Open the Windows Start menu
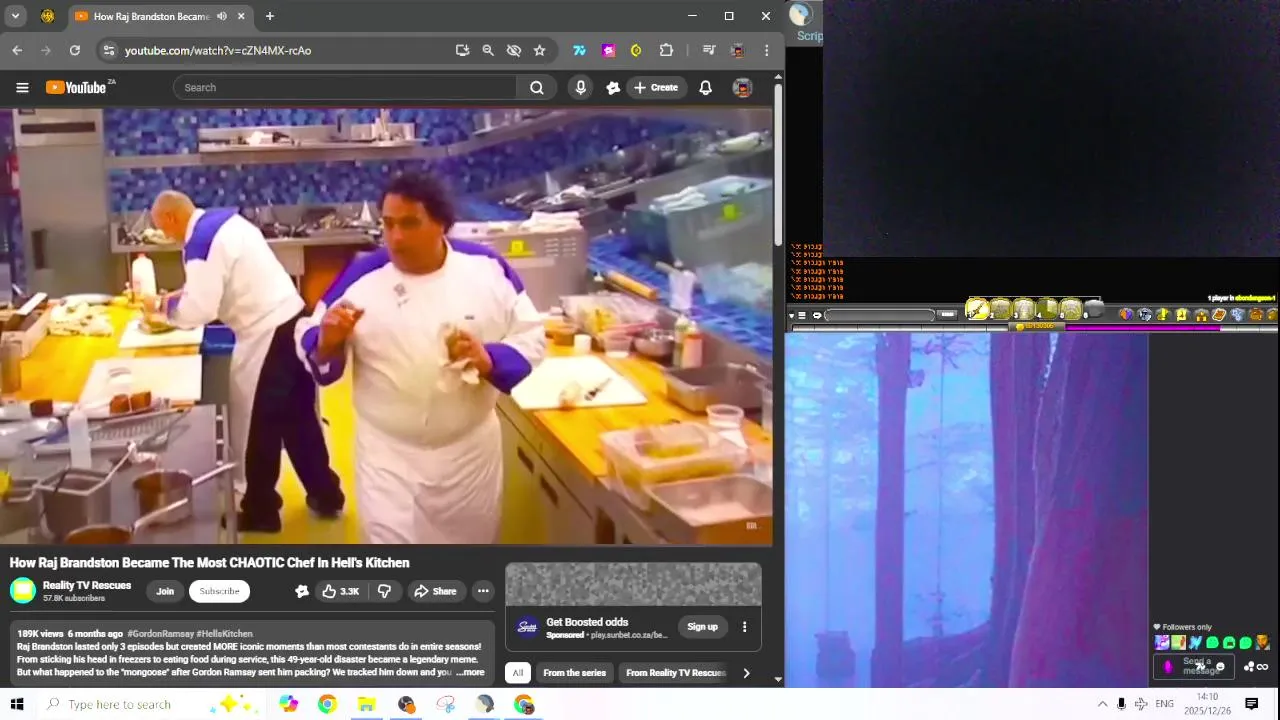Image resolution: width=1280 pixels, height=720 pixels. 17,704
